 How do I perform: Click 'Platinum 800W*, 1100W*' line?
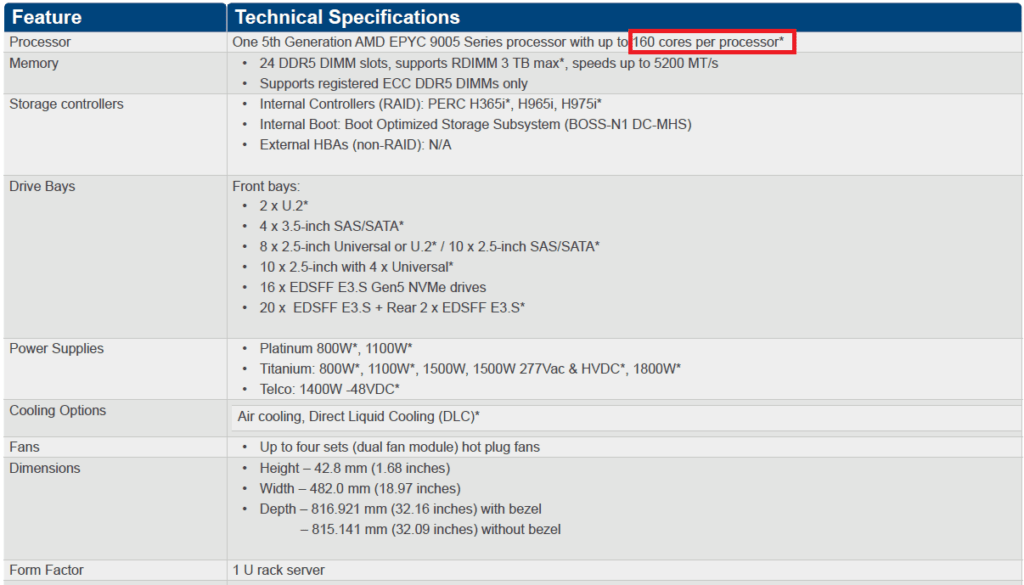336,348
